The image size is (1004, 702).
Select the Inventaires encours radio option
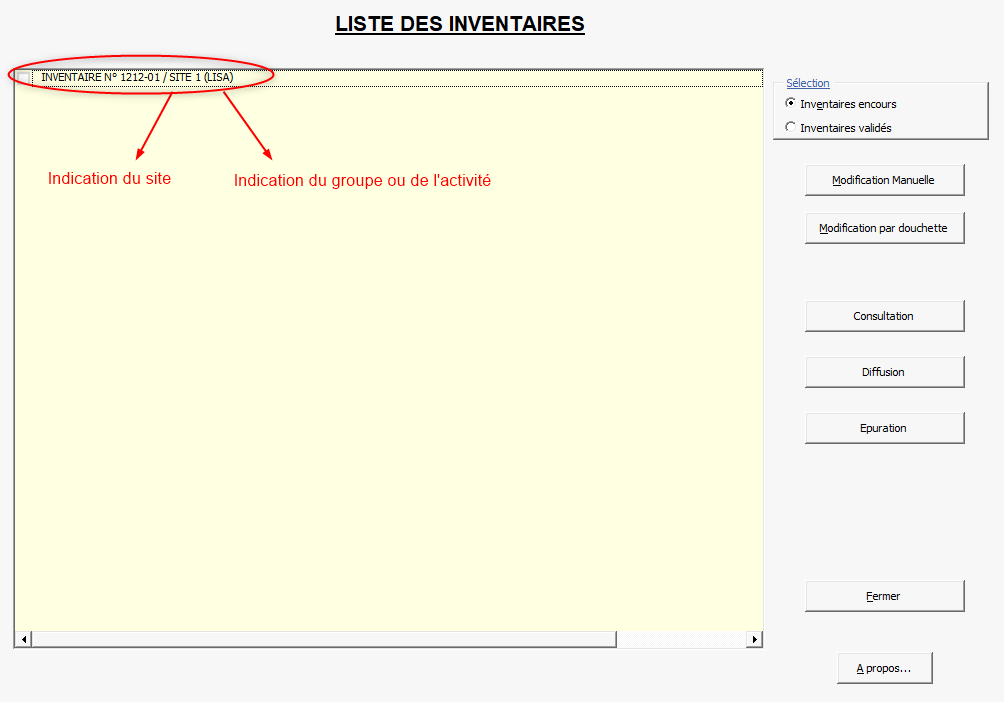pyautogui.click(x=791, y=103)
